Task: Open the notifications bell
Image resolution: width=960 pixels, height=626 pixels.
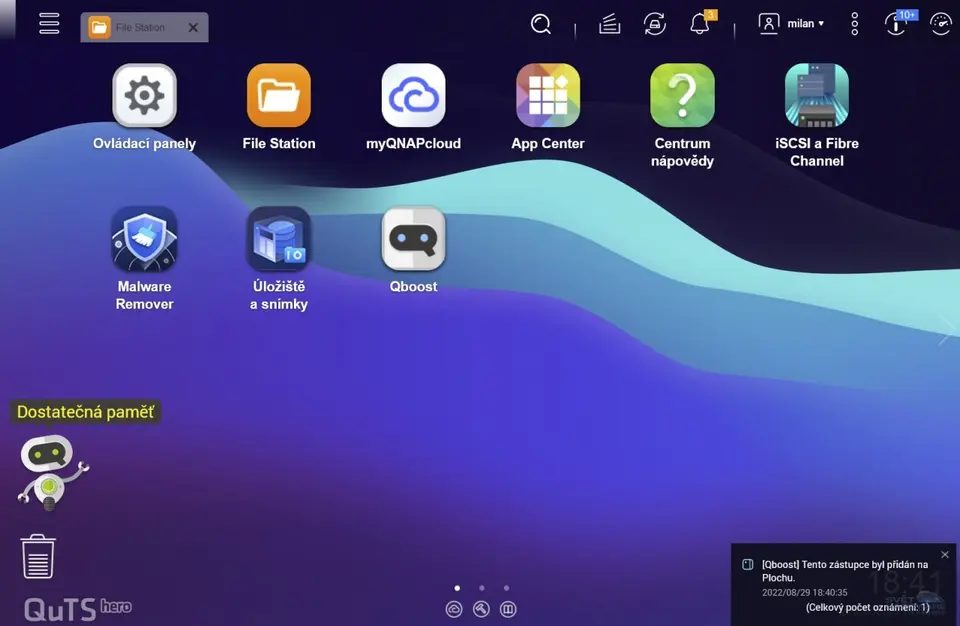Action: pyautogui.click(x=700, y=24)
